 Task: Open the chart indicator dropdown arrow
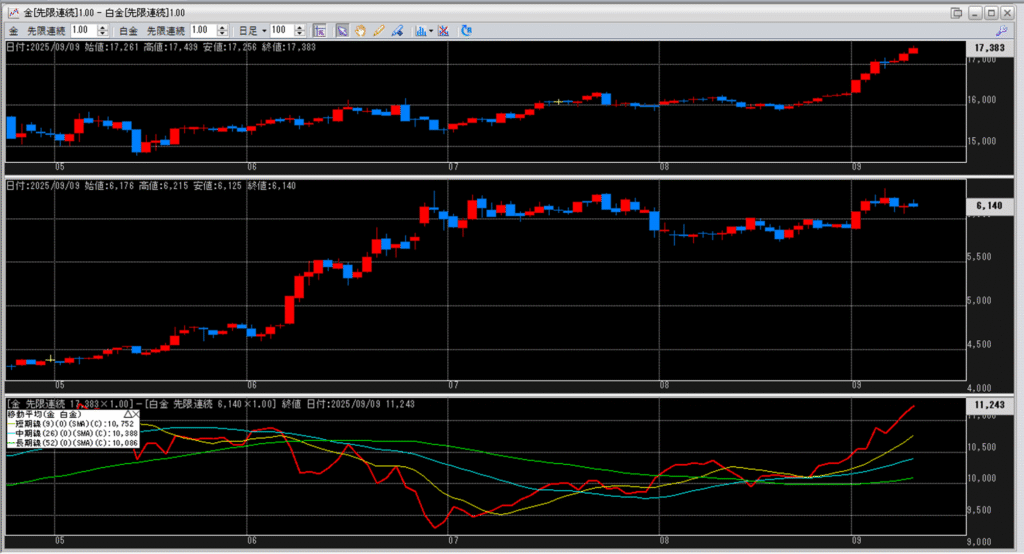click(x=430, y=31)
